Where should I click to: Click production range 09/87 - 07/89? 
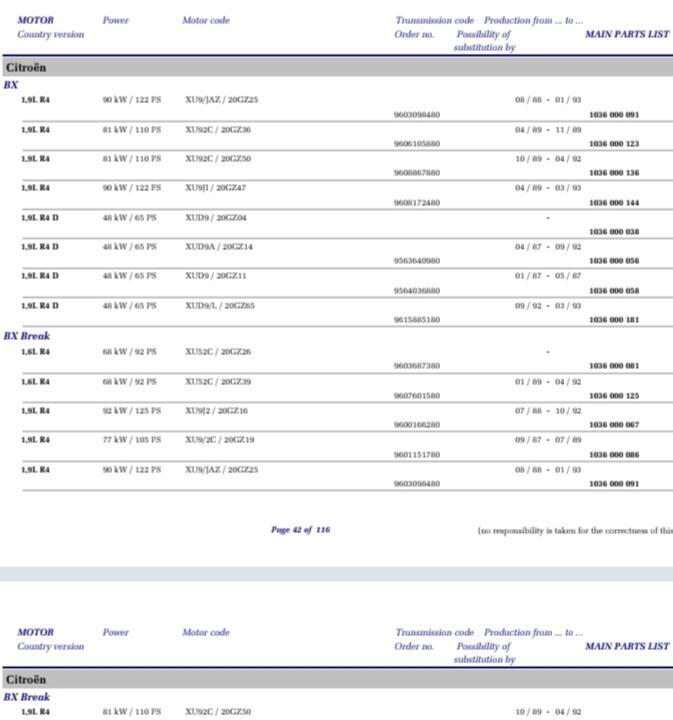[548, 439]
